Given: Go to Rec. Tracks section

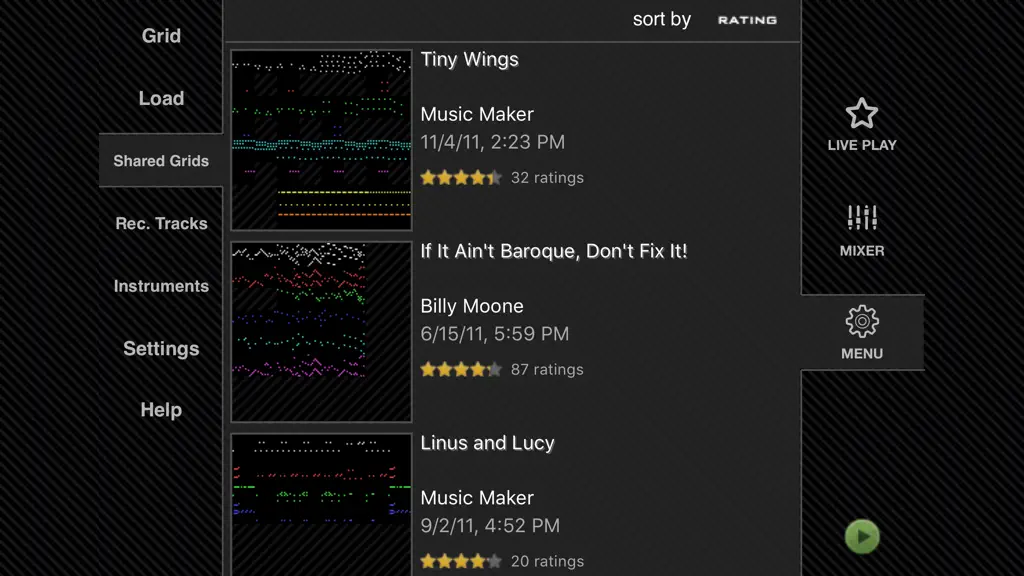Looking at the screenshot, I should pos(161,223).
